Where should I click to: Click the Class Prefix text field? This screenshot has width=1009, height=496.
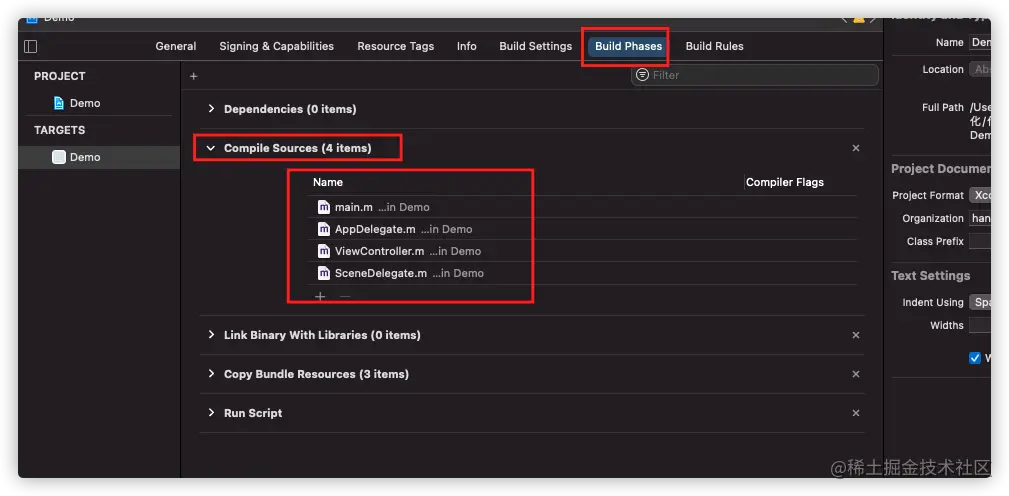(980, 241)
